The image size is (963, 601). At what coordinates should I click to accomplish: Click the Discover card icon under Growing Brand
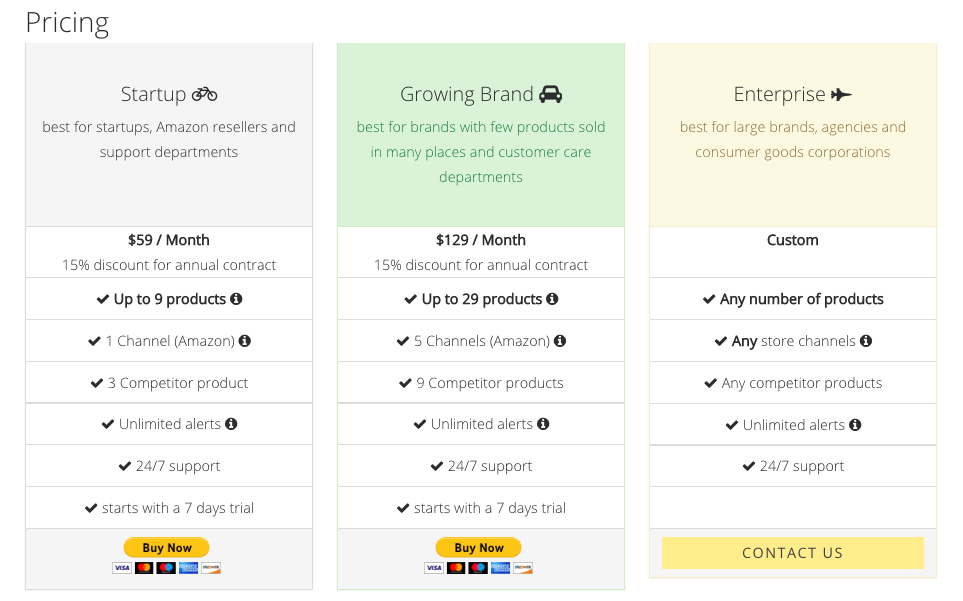[523, 568]
